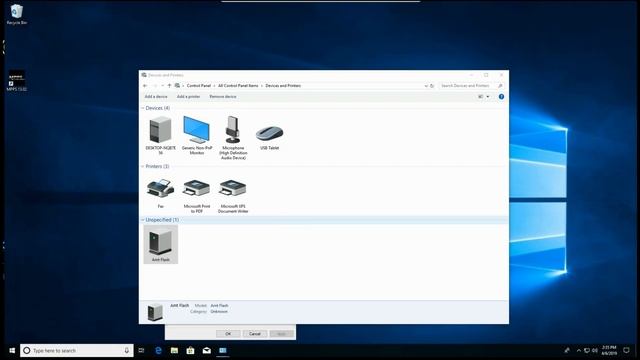Open Task View from the taskbar
This screenshot has width=640, height=360.
(x=142, y=351)
